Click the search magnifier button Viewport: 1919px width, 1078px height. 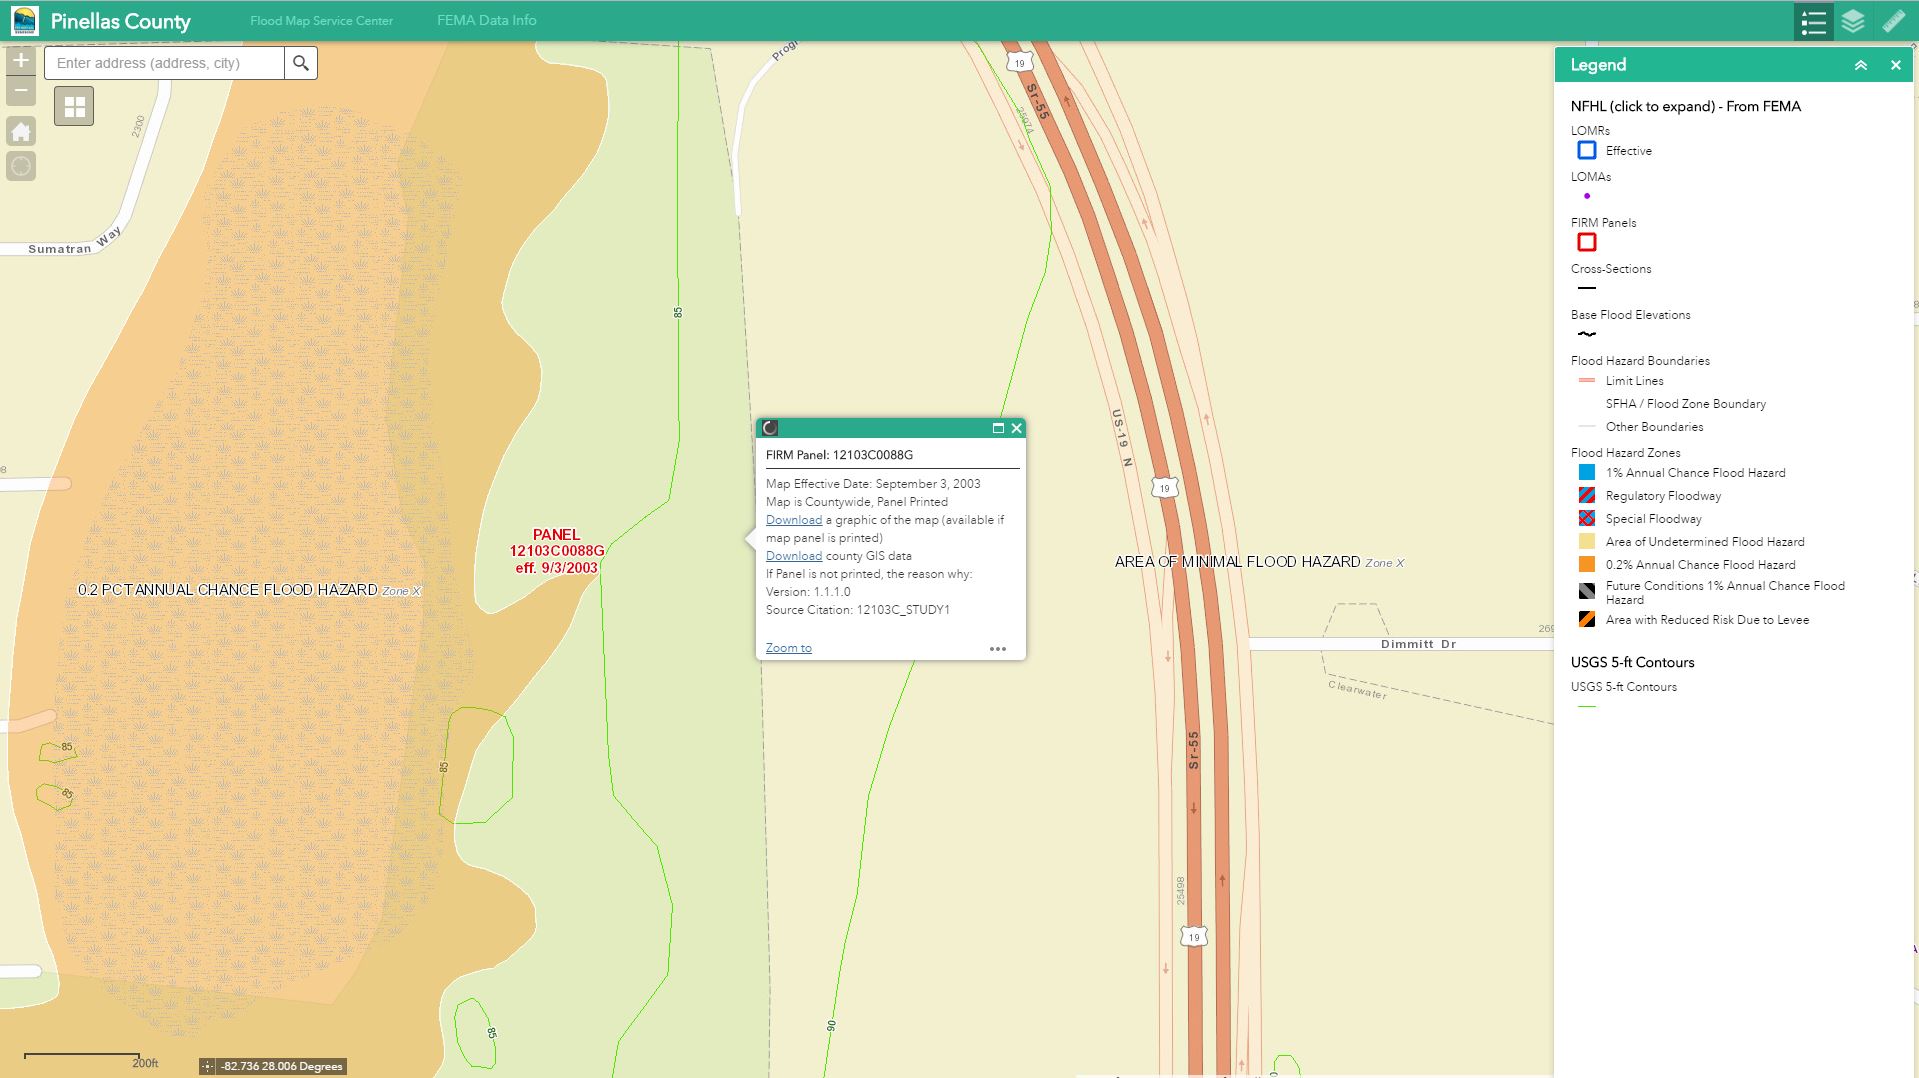tap(301, 63)
